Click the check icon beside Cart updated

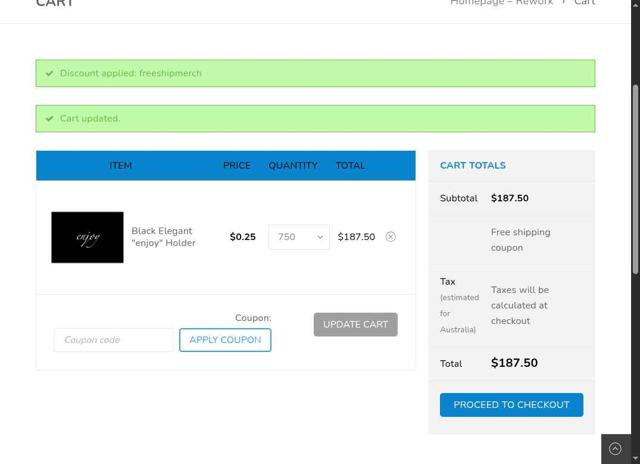[49, 119]
